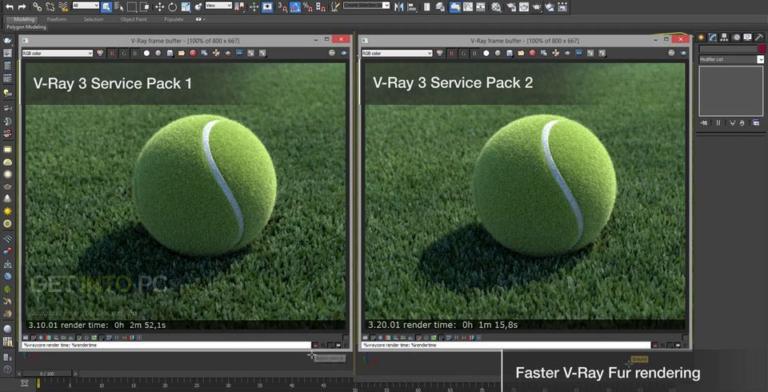Activate the Bind to Space Warp tool
The width and height of the screenshot is (768, 392).
63,7
